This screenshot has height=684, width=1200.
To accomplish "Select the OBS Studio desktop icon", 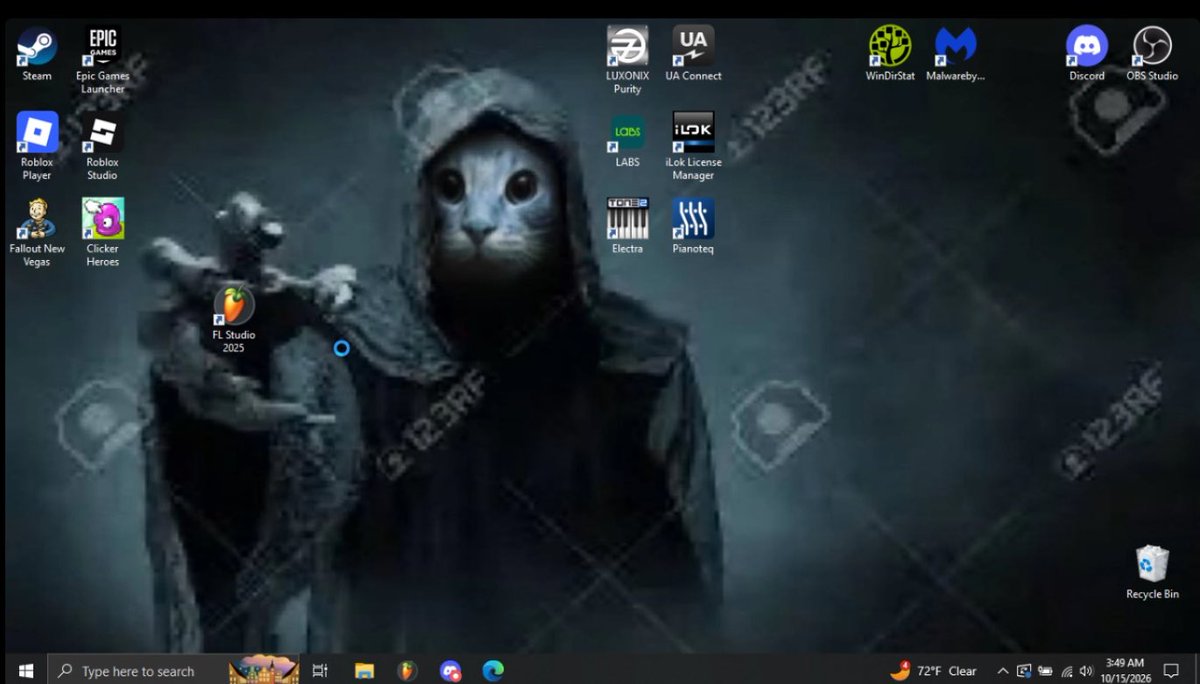I will pos(1152,54).
